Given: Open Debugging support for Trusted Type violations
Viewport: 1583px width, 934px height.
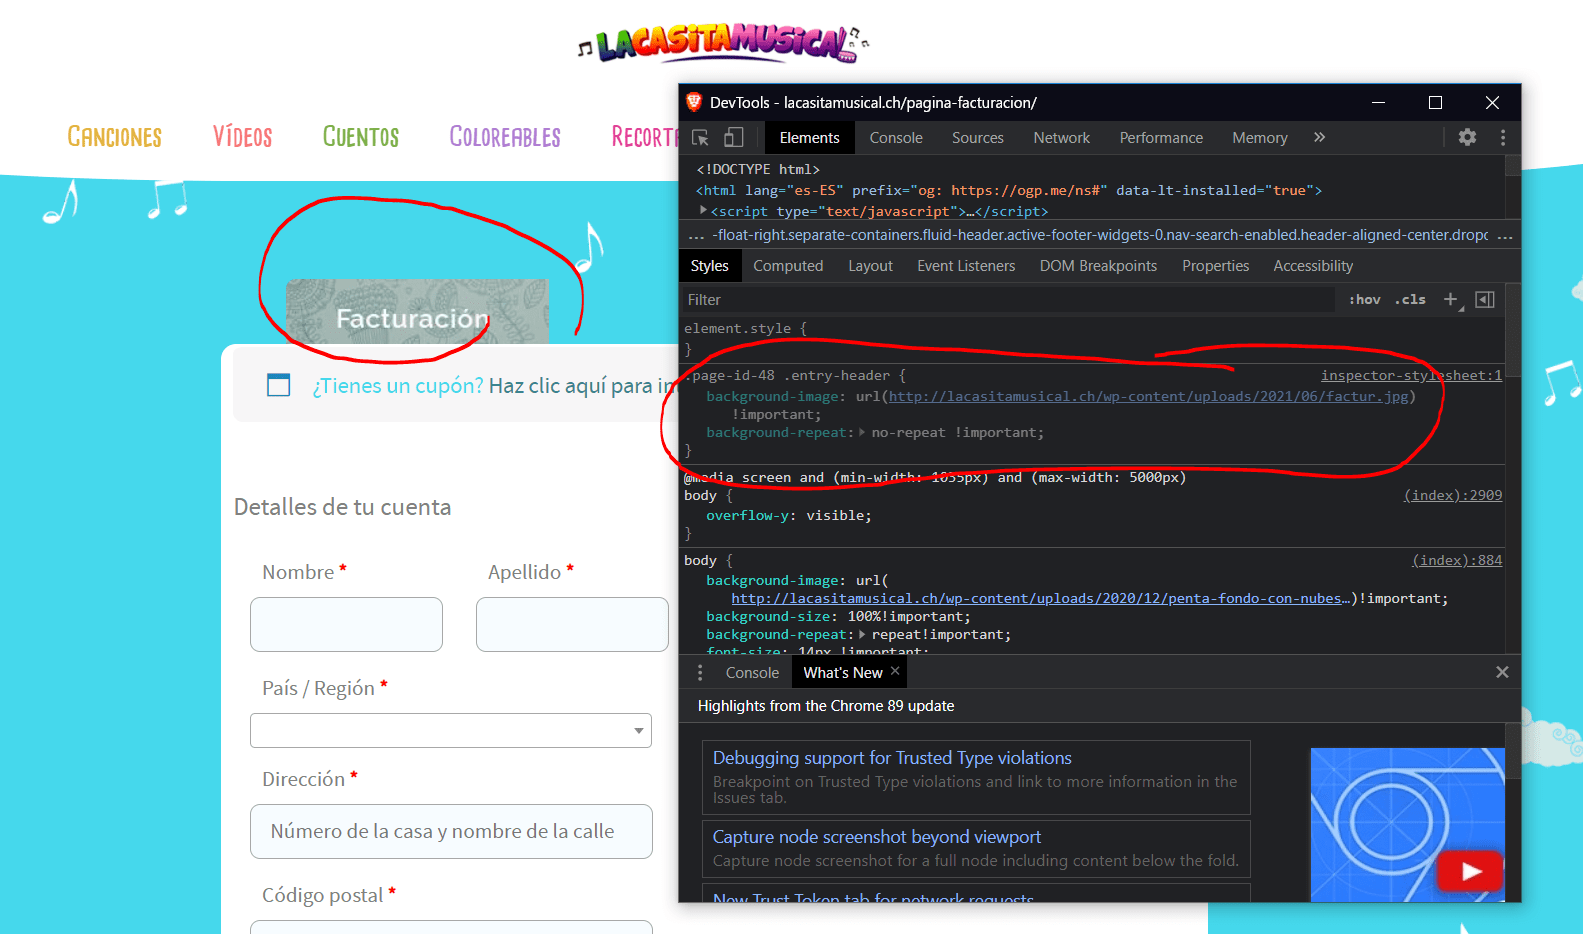Looking at the screenshot, I should (x=892, y=758).
